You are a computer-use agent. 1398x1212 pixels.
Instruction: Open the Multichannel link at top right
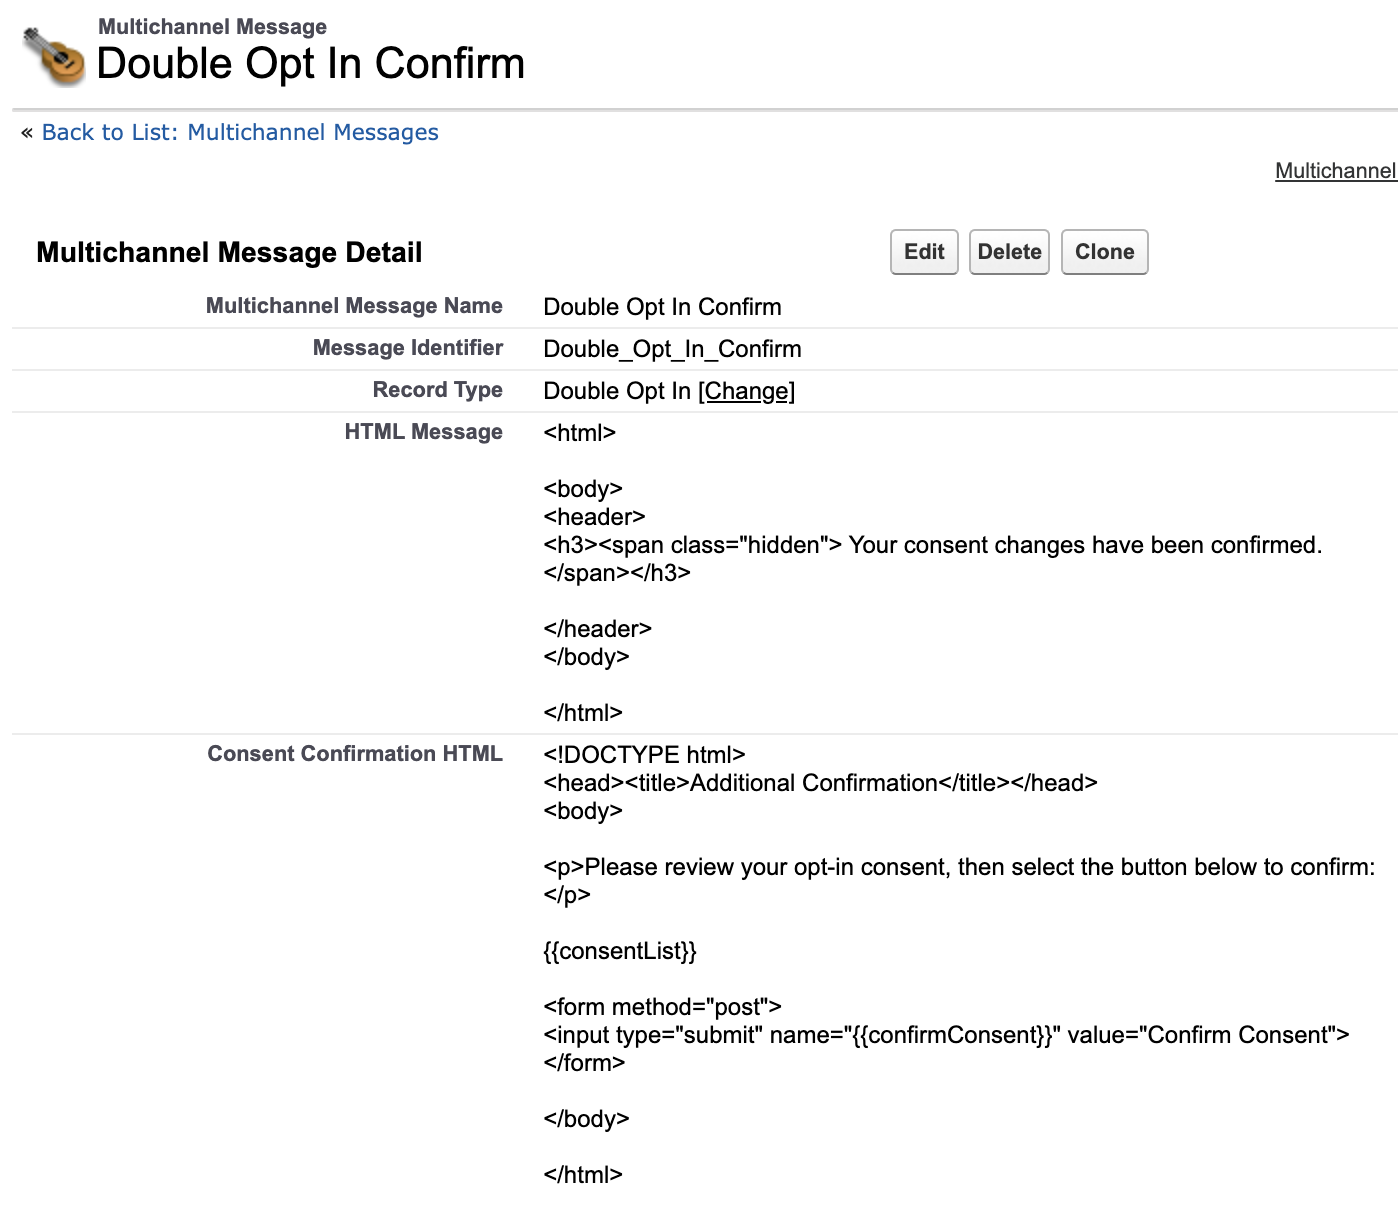point(1335,171)
